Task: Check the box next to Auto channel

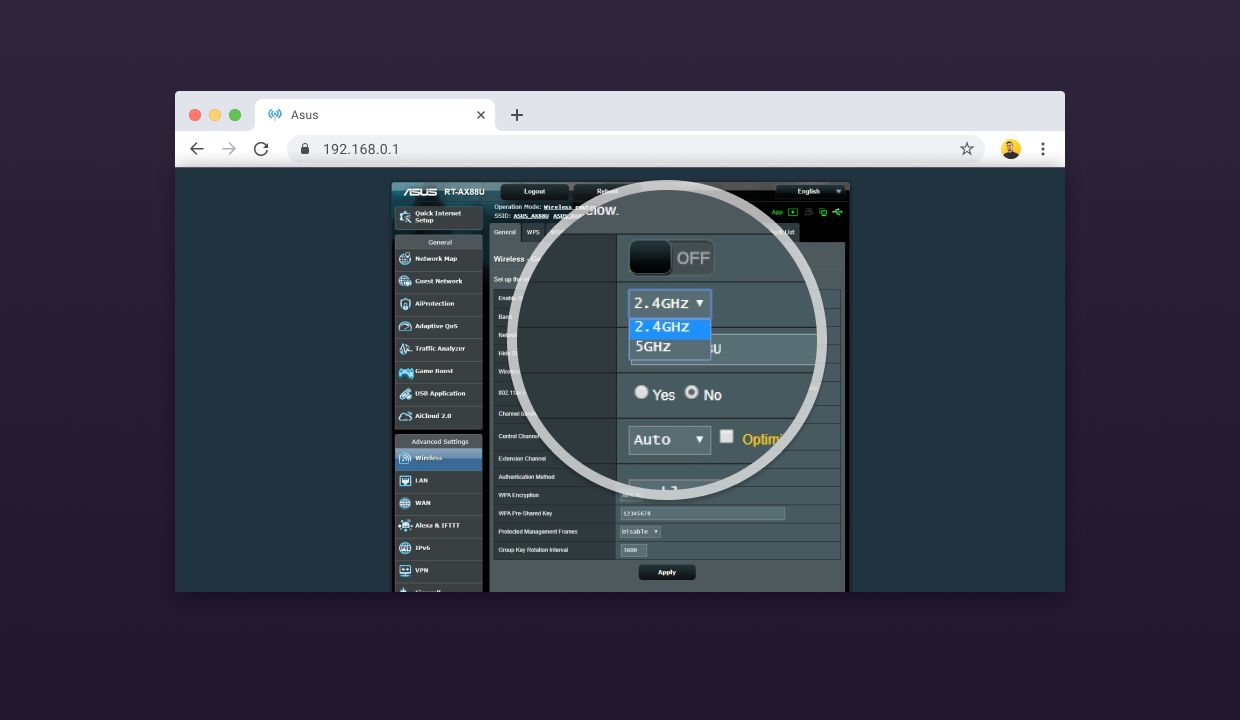Action: pos(727,437)
